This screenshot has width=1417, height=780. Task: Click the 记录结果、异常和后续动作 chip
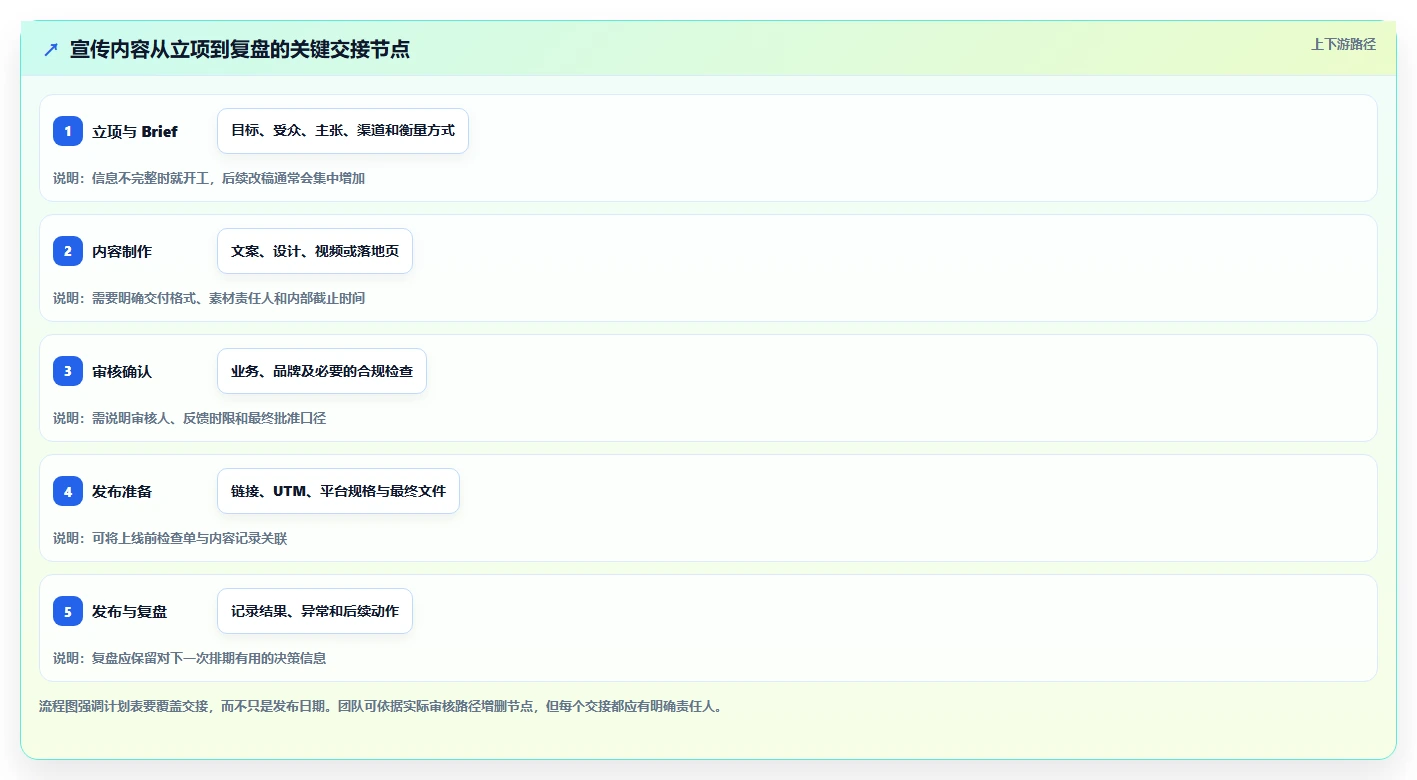pos(315,611)
